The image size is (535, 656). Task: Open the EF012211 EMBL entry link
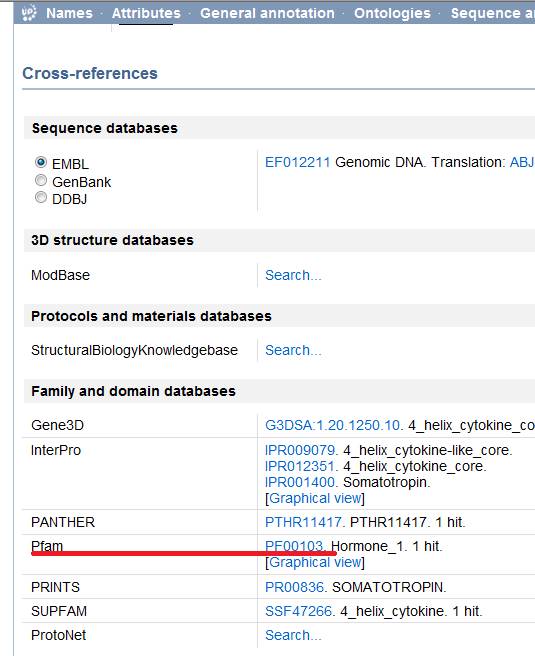tap(297, 162)
